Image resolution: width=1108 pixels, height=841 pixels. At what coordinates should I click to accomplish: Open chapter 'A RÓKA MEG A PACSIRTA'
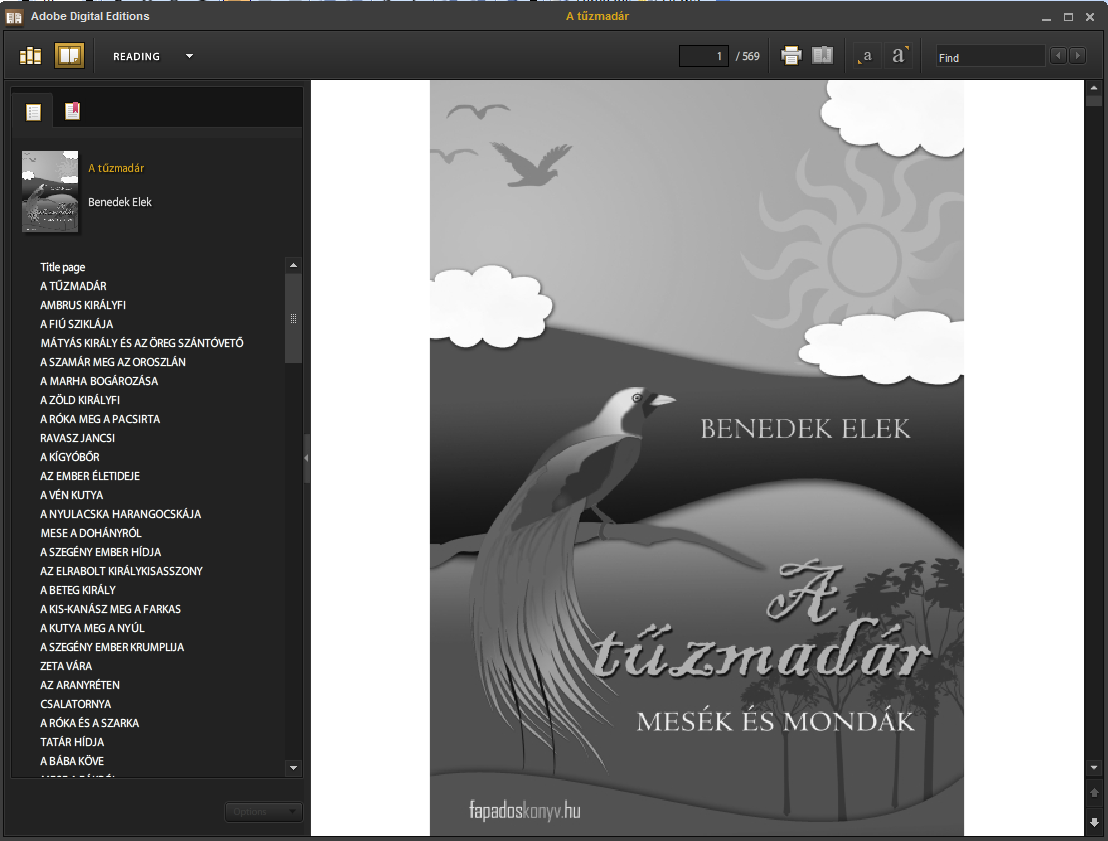click(100, 419)
